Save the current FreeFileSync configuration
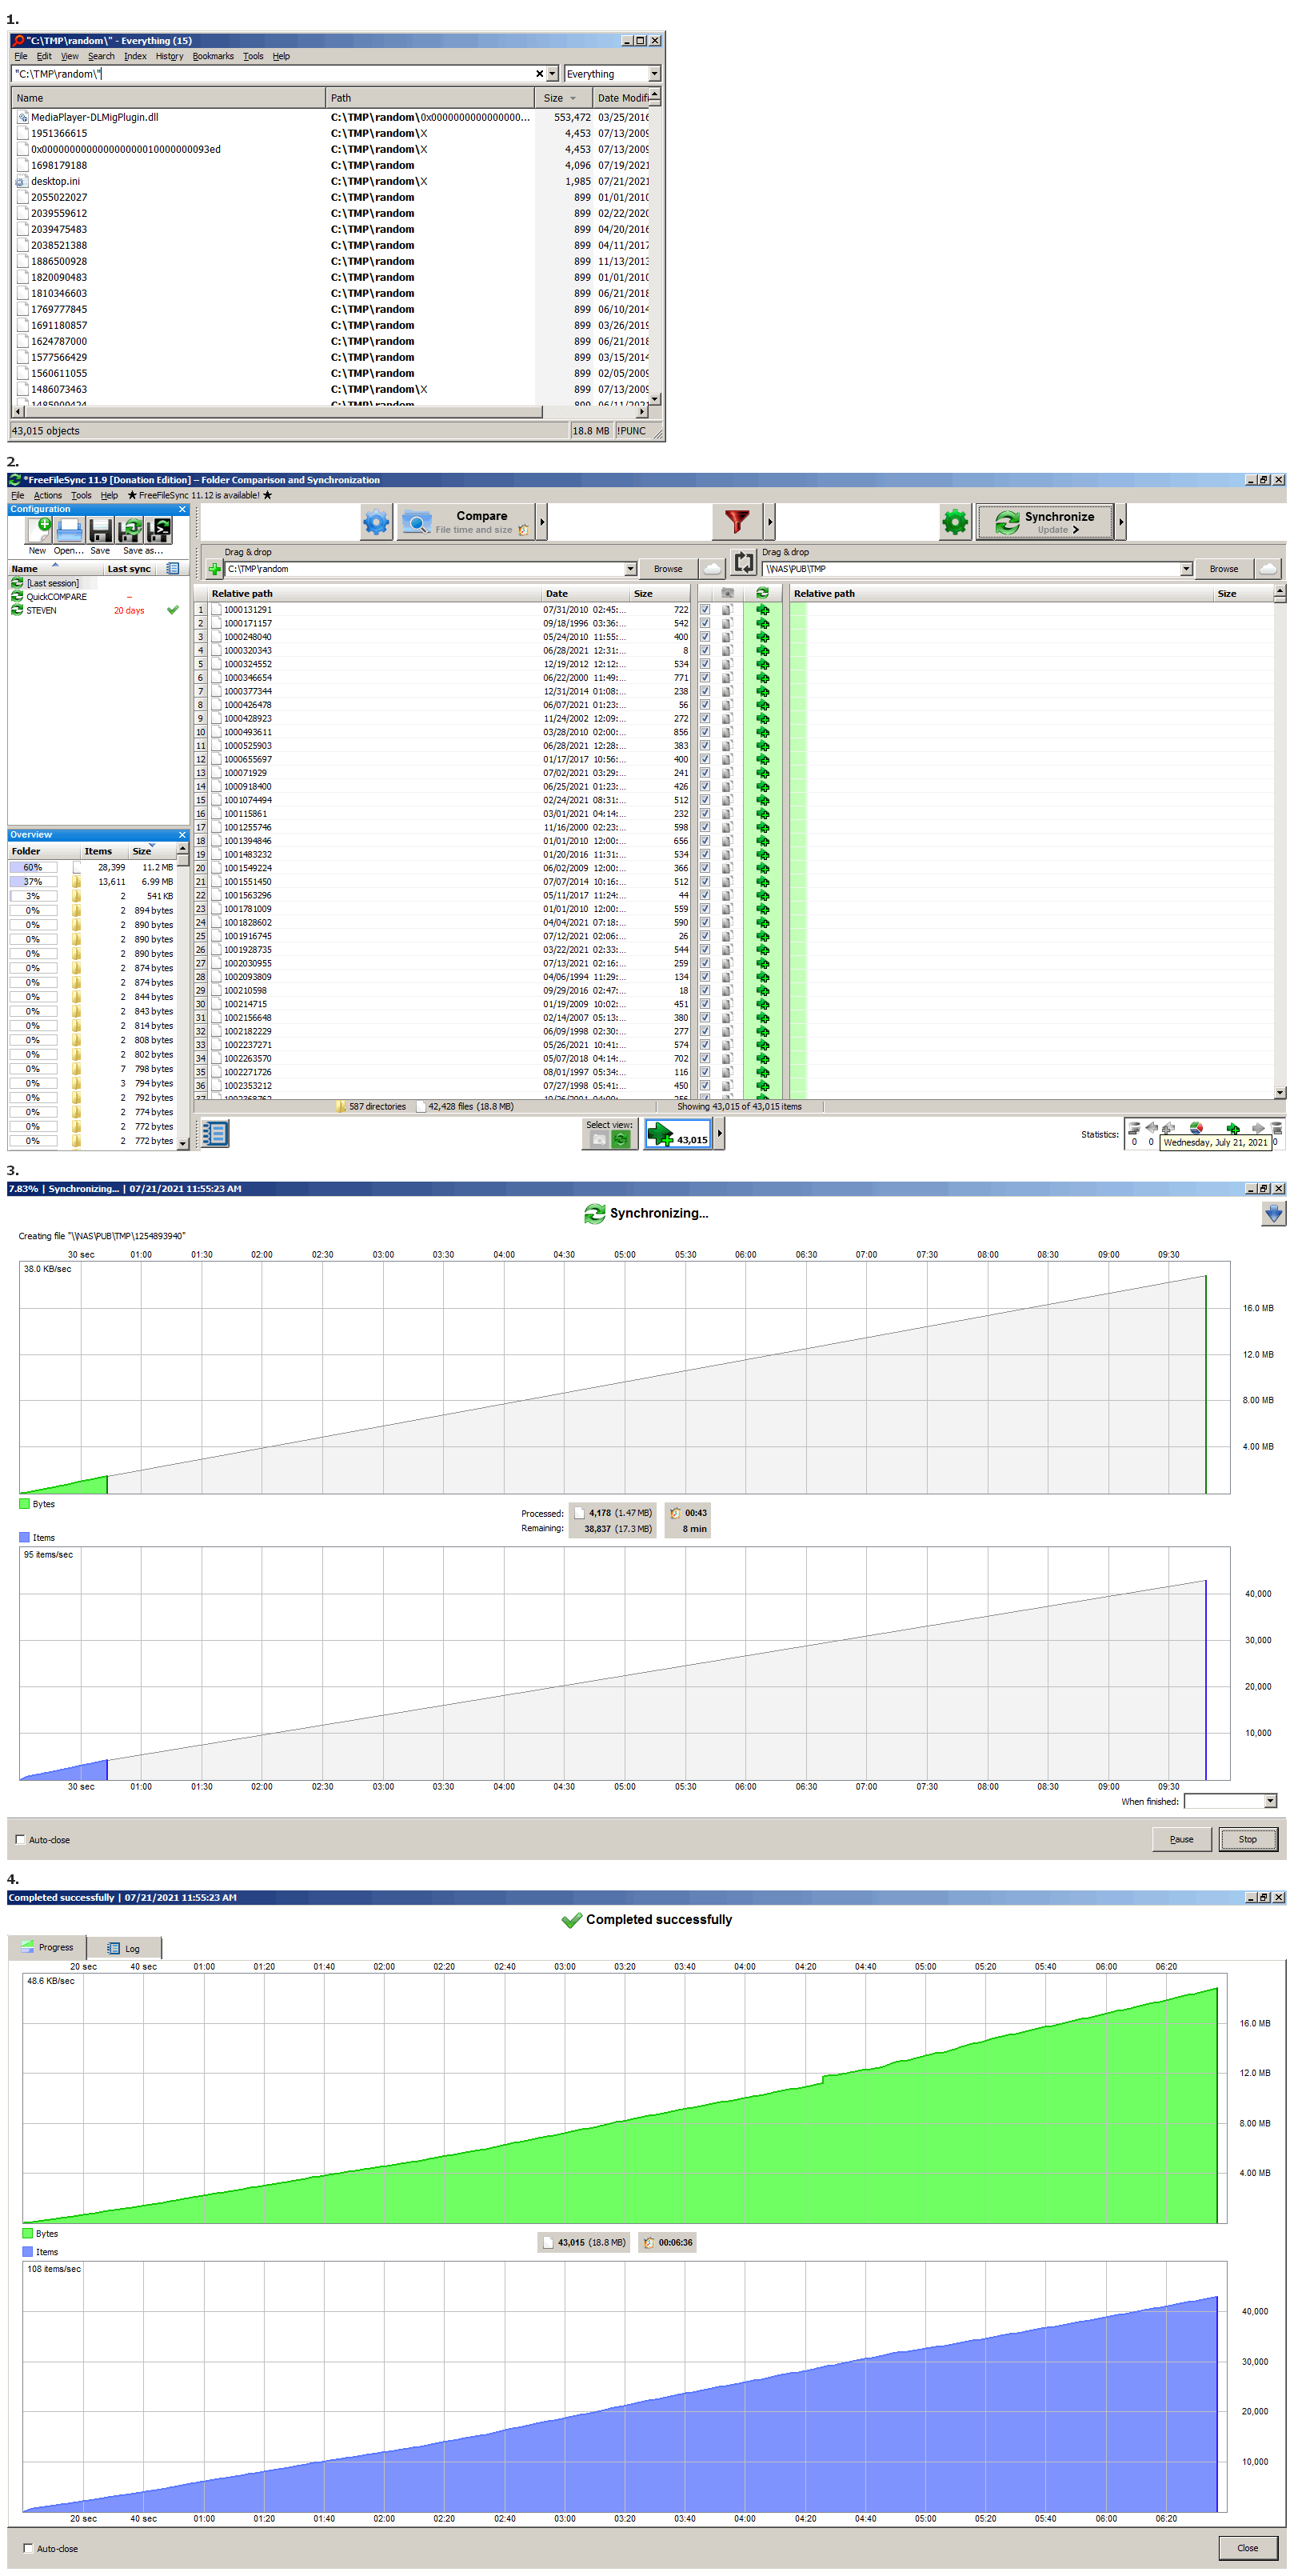The image size is (1294, 2576). coord(100,530)
